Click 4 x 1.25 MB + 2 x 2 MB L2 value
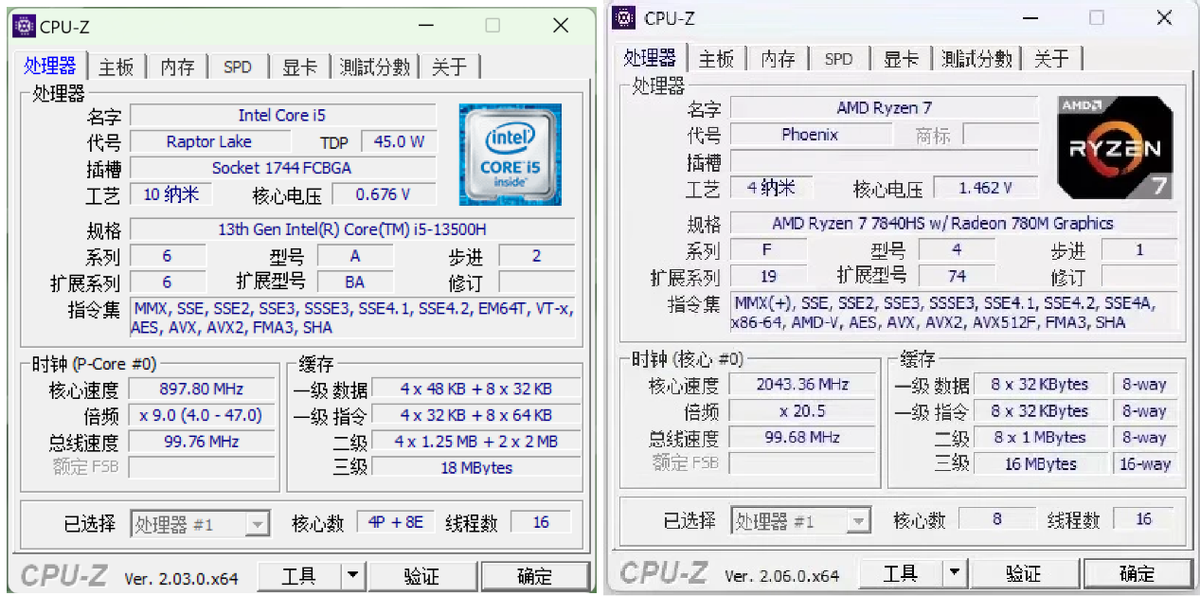 click(x=477, y=441)
